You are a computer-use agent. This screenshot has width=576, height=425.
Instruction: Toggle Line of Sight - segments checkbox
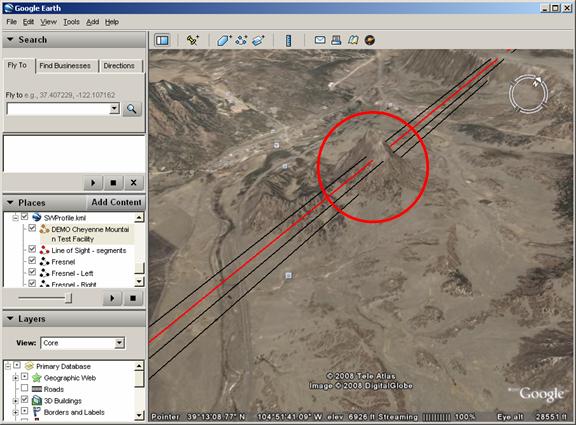click(32, 249)
